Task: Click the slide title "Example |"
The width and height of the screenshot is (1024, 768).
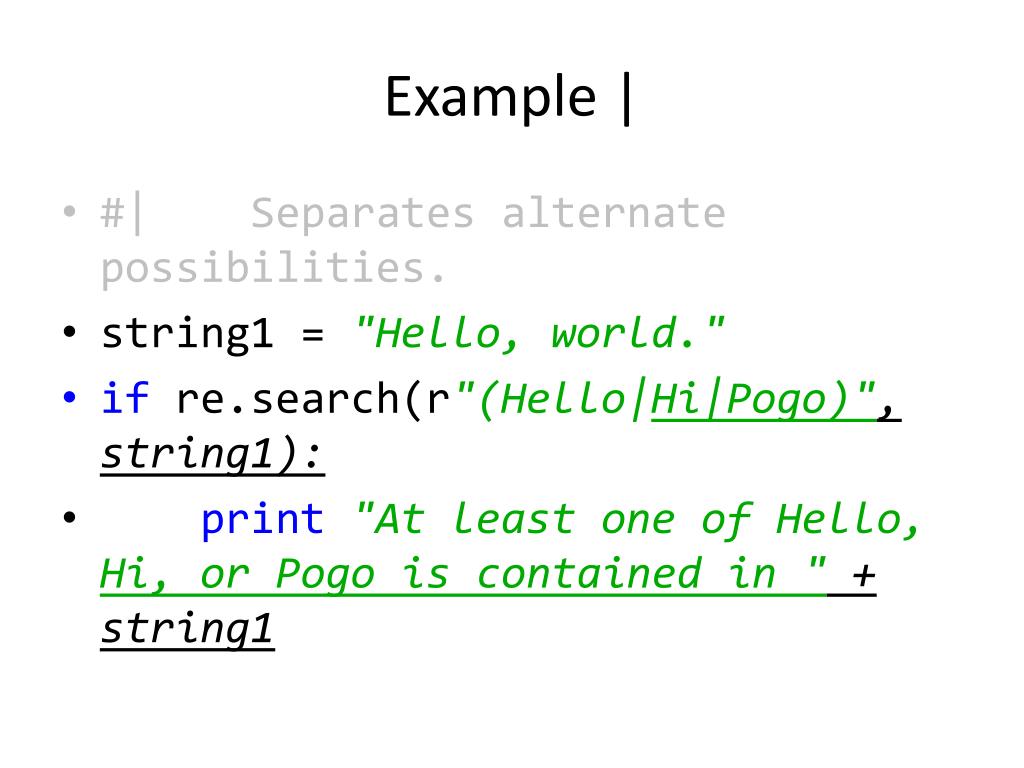Action: [508, 98]
